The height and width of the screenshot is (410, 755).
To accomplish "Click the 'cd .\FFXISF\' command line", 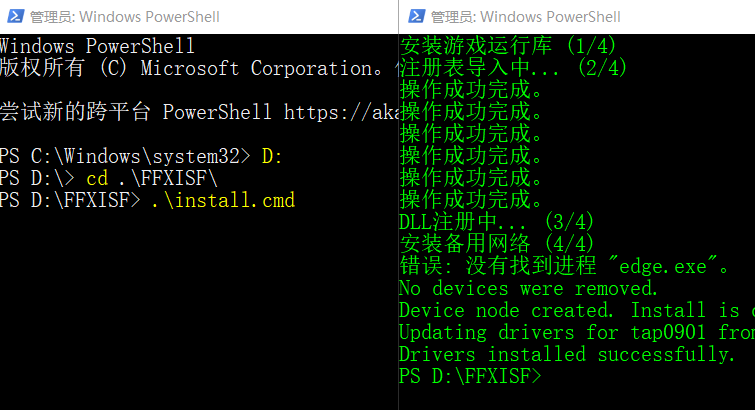I will [152, 178].
